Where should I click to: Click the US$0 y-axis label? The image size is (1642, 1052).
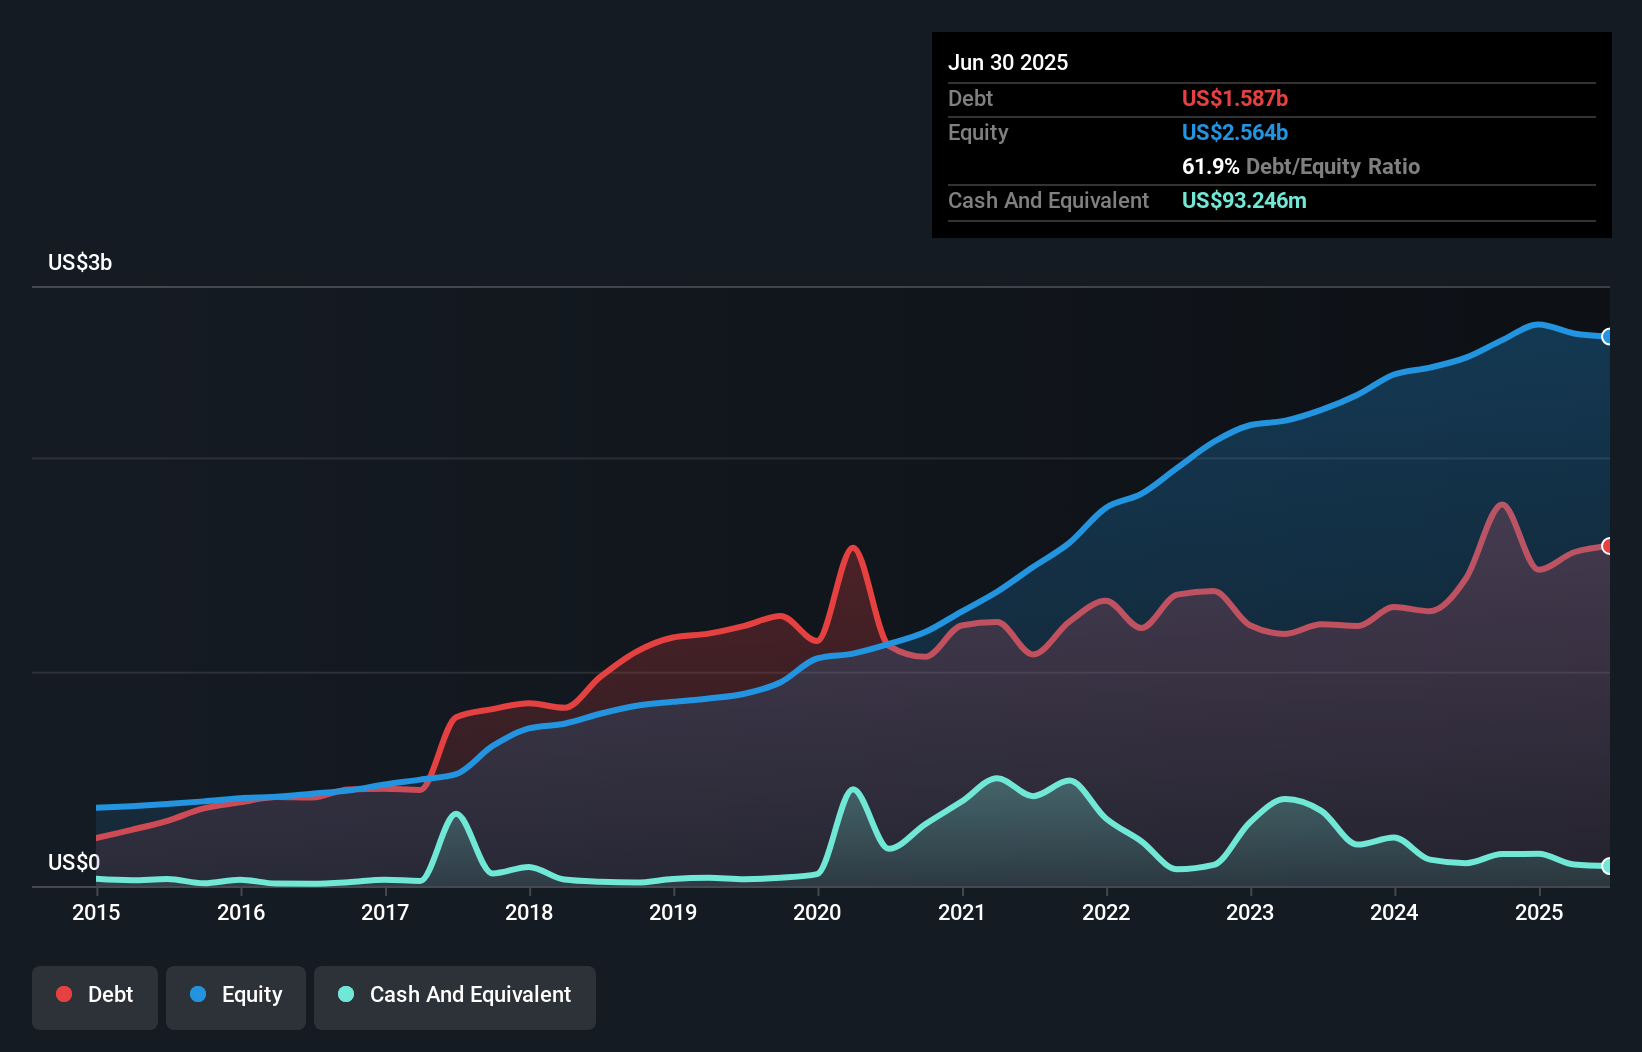coord(74,863)
